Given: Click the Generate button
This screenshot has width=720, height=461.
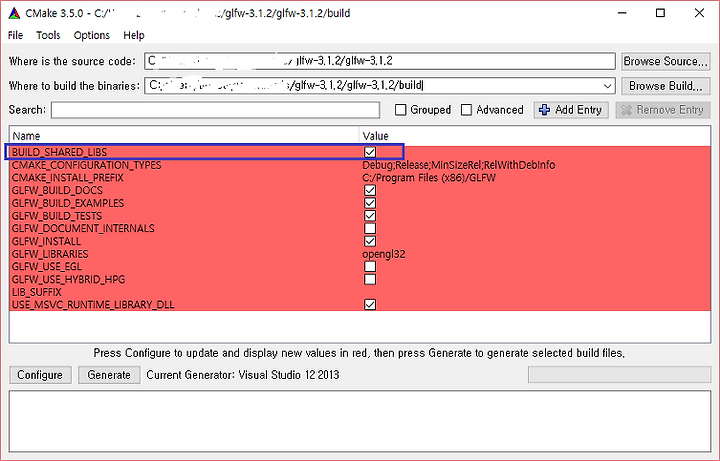Looking at the screenshot, I should [109, 375].
